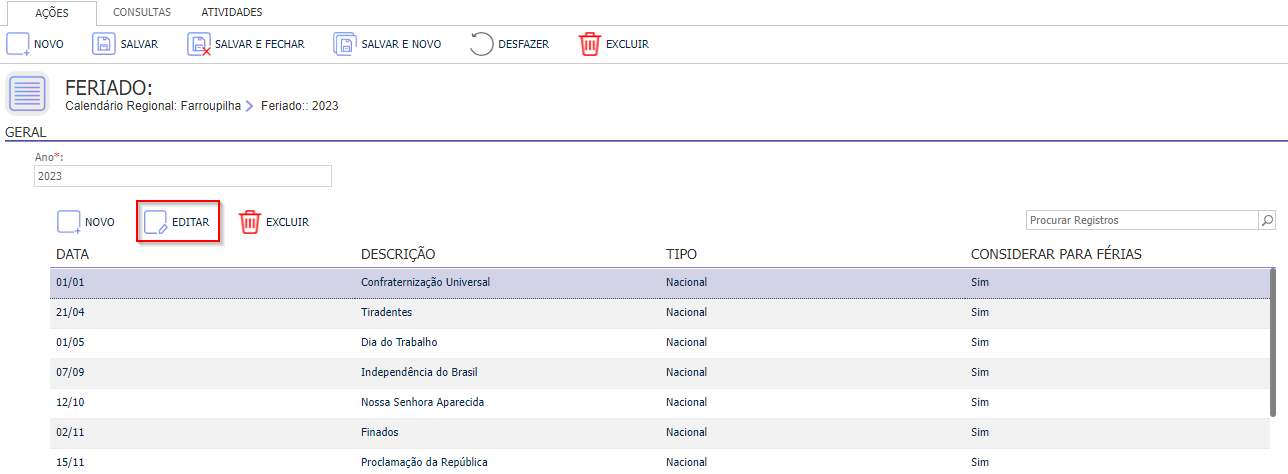
Task: Select the Tiradentes holiday row
Action: click(x=661, y=312)
